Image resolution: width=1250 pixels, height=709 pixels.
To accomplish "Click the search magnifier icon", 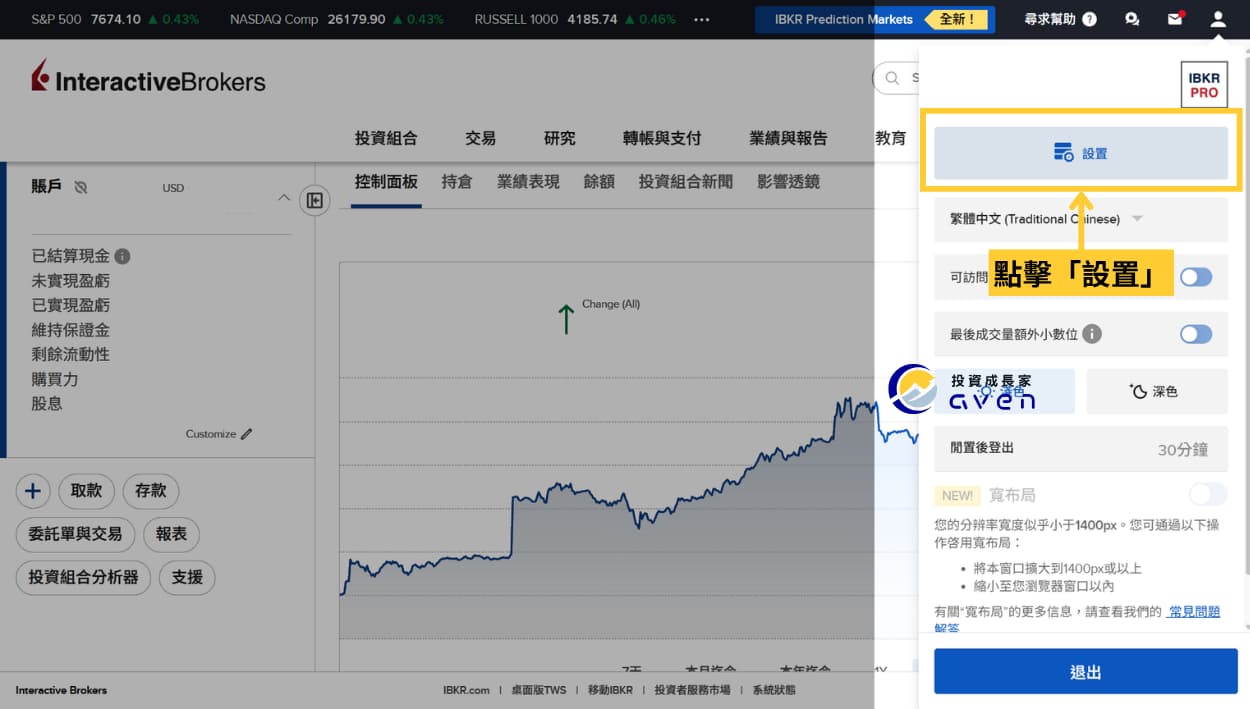I will [x=891, y=78].
